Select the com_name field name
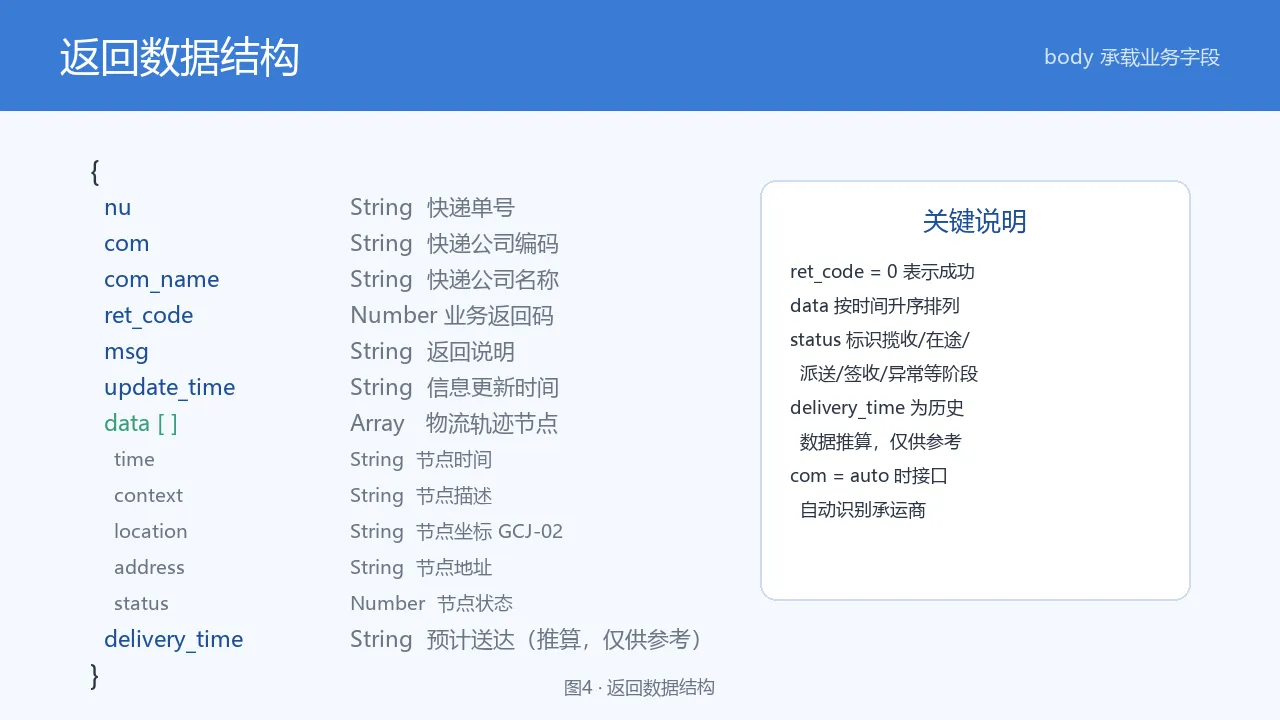The height and width of the screenshot is (720, 1280). (162, 280)
